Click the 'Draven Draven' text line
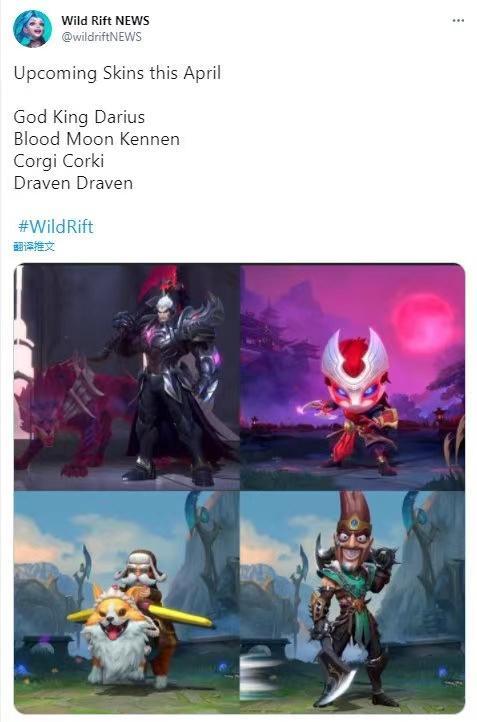Screen dimensions: 477x722 pyautogui.click(x=73, y=183)
